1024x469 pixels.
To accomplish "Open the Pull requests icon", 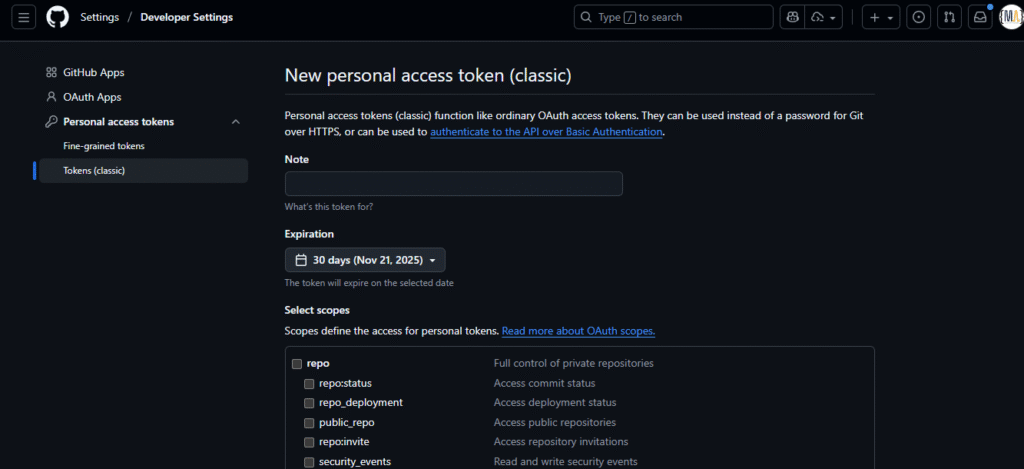I will (x=950, y=18).
